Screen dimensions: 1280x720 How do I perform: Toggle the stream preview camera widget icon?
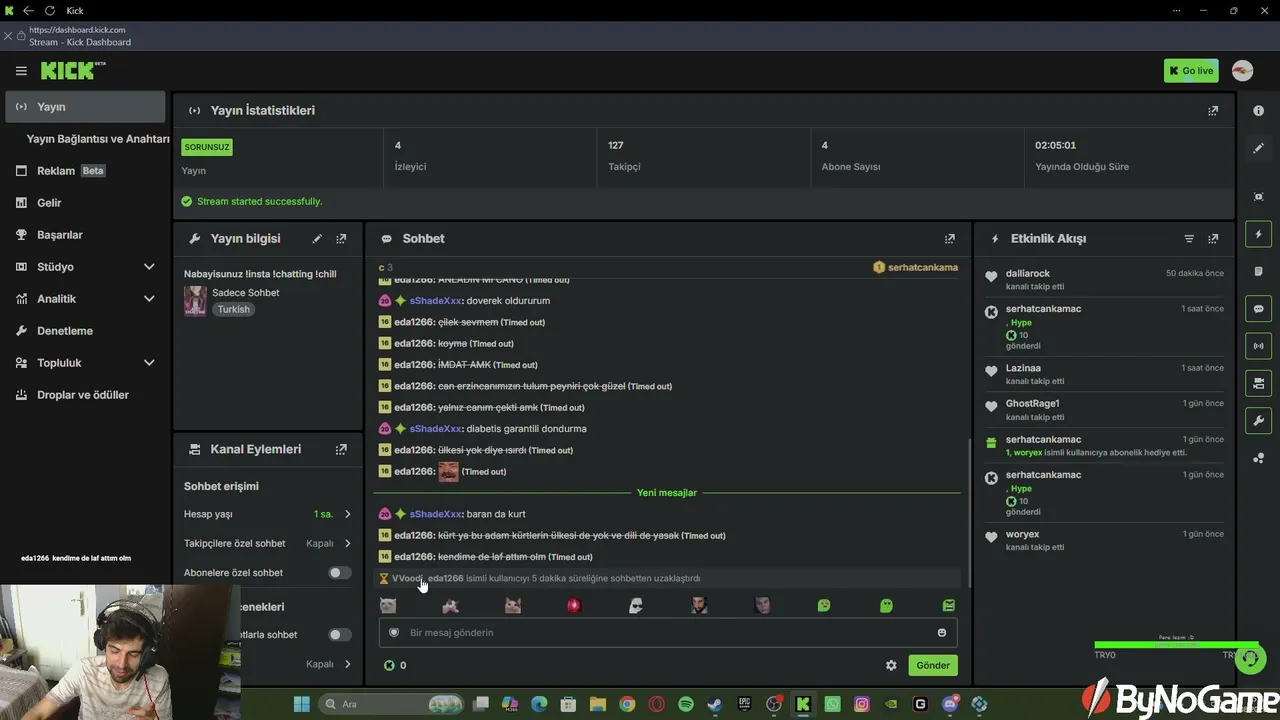(1259, 383)
